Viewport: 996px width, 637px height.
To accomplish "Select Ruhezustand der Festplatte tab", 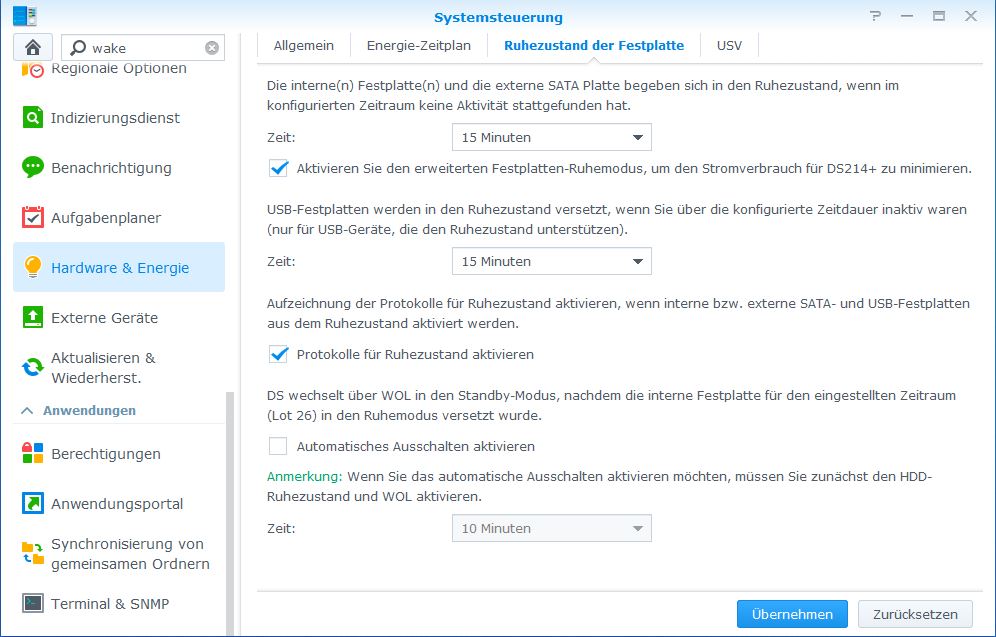I will click(x=594, y=45).
